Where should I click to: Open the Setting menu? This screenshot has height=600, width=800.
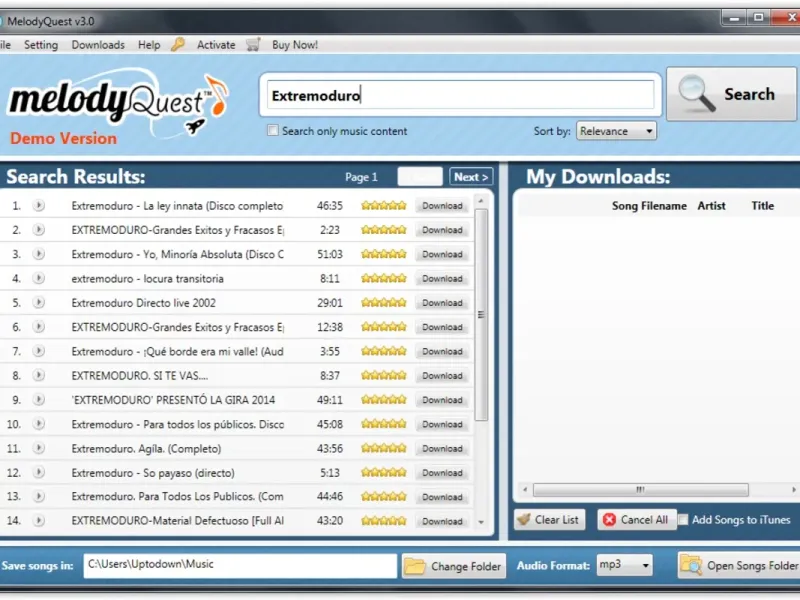click(41, 45)
